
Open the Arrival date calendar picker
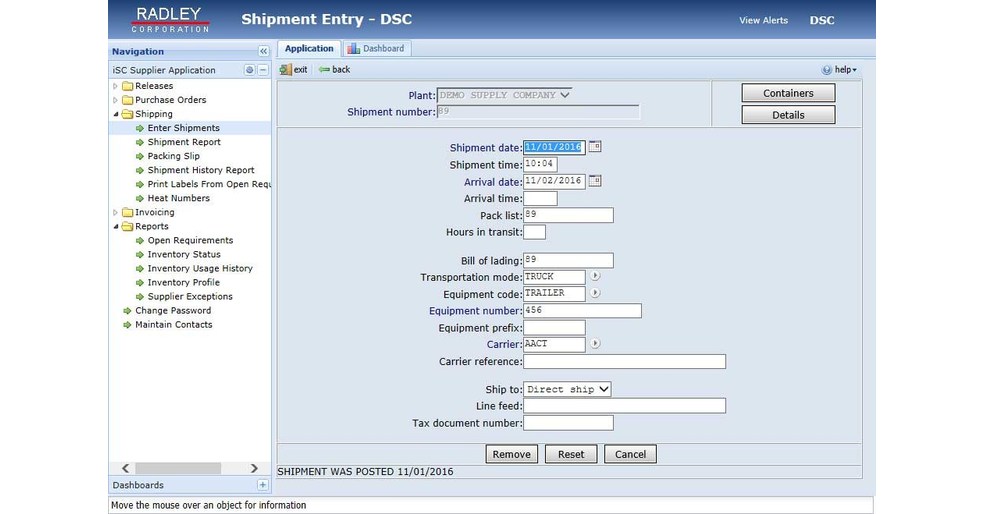tap(595, 181)
